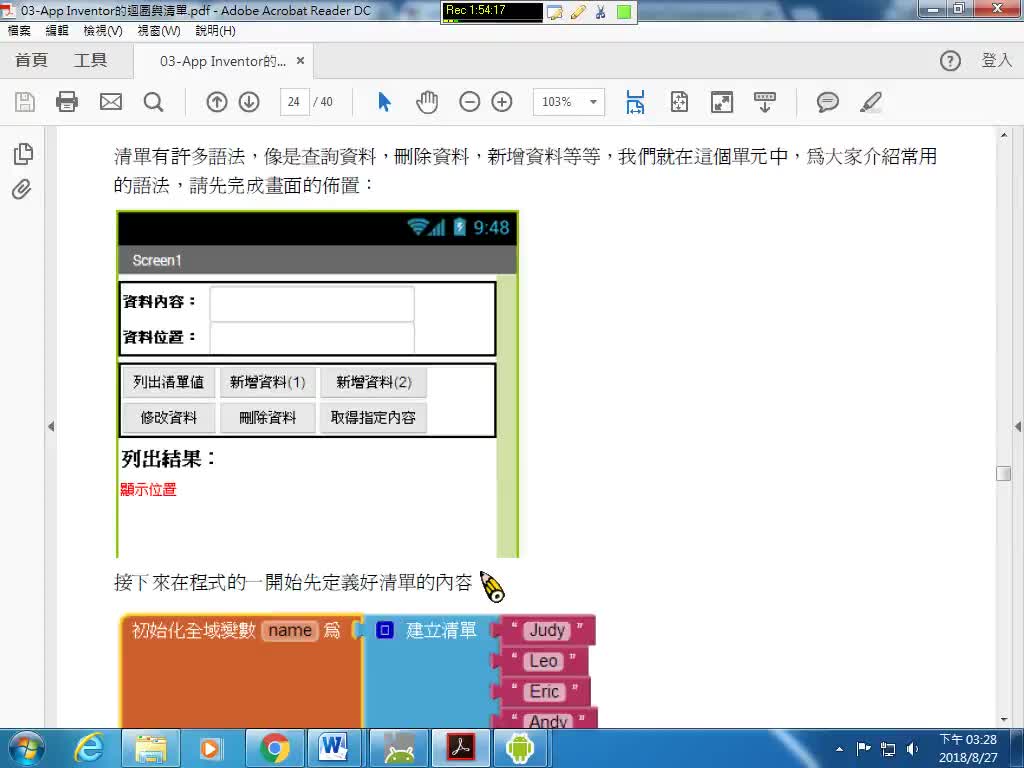Screen dimensions: 1024x768
Task: Open Windows Start button
Action: pyautogui.click(x=26, y=748)
